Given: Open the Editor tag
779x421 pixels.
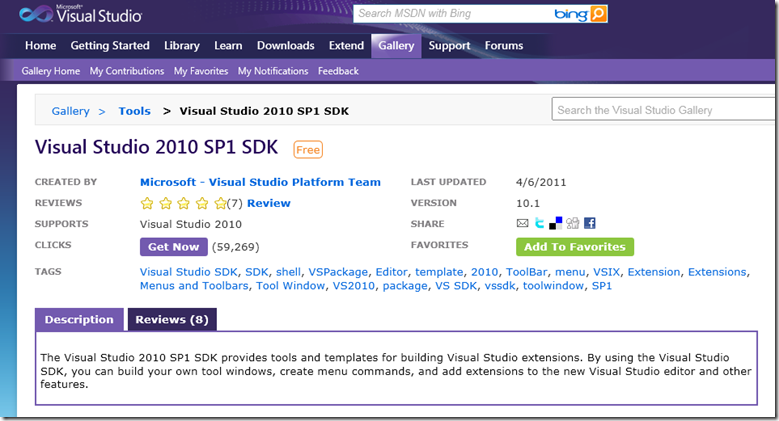Looking at the screenshot, I should pyautogui.click(x=391, y=272).
